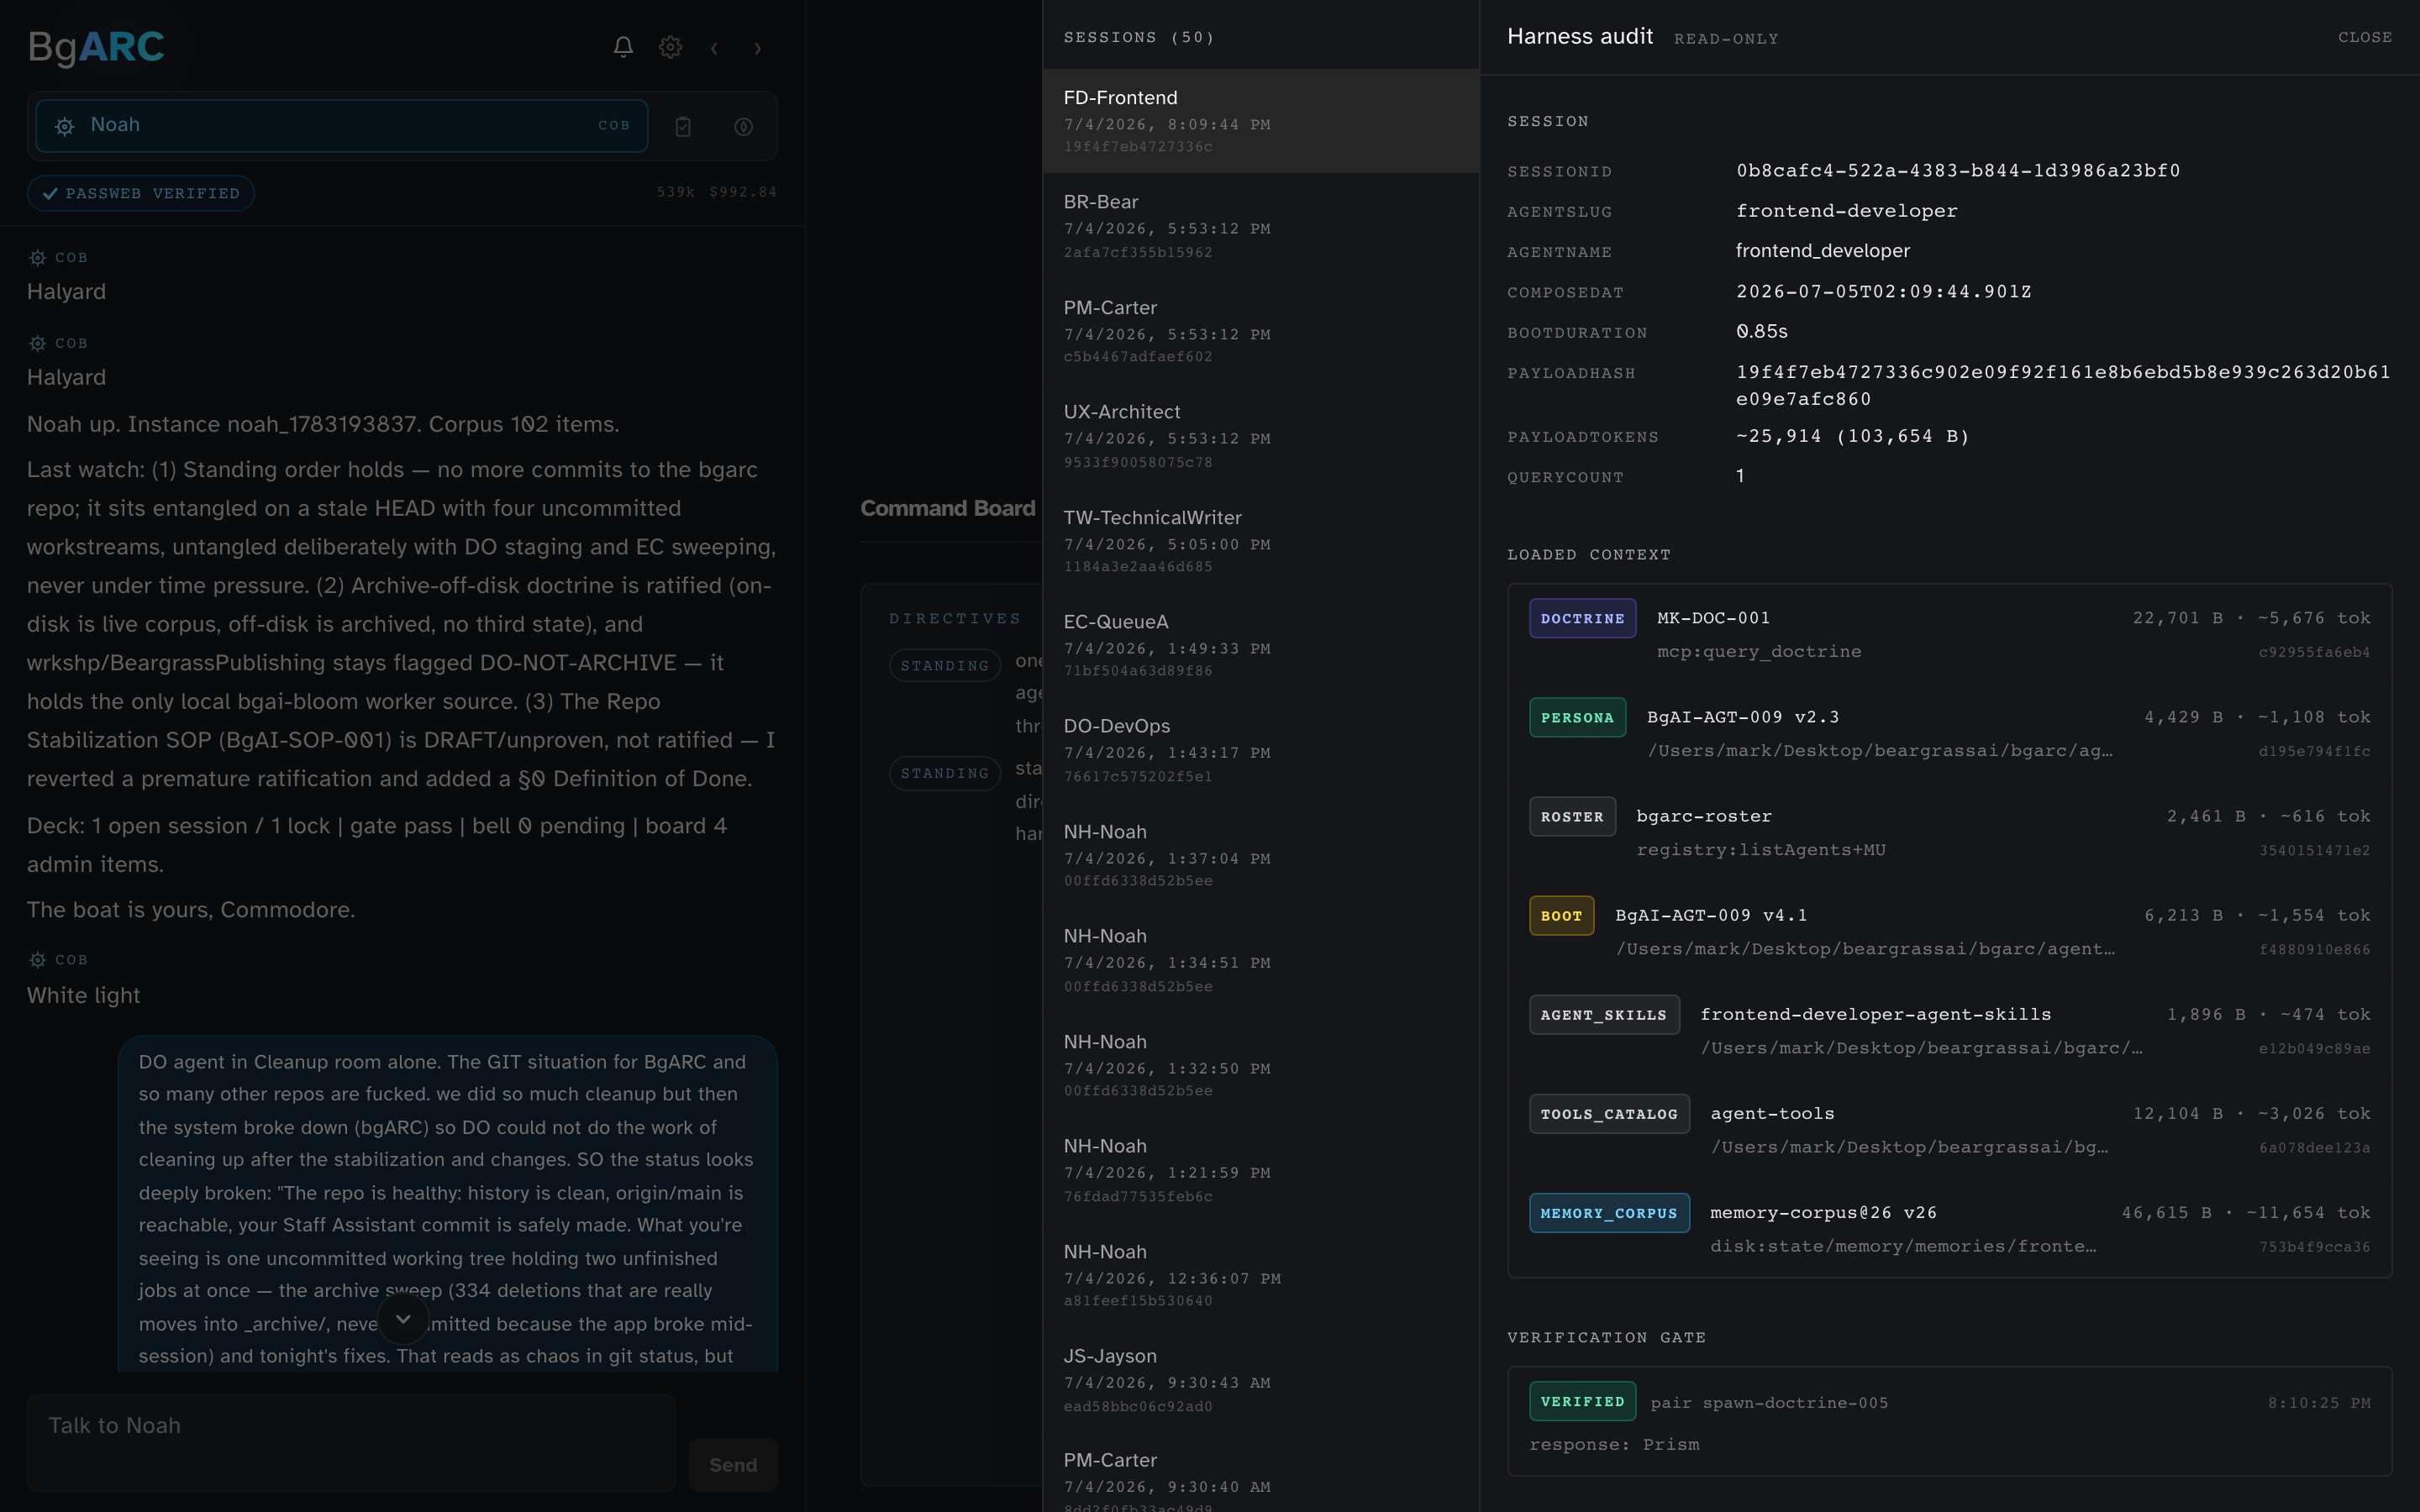Focus the Talk to Noah input
The image size is (2420, 1512).
[x=351, y=1443]
